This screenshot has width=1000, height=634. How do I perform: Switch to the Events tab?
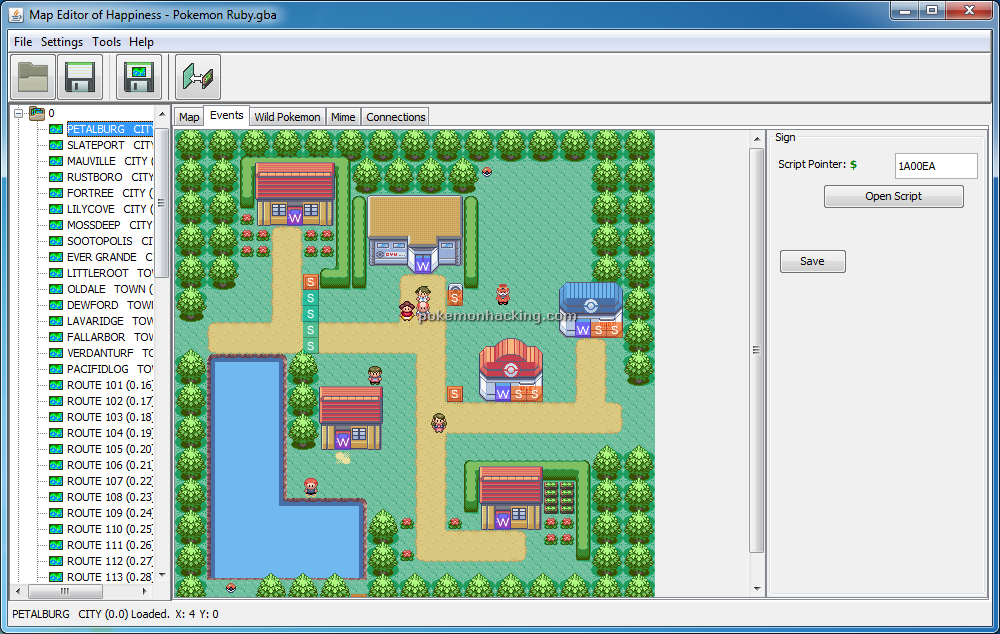226,115
